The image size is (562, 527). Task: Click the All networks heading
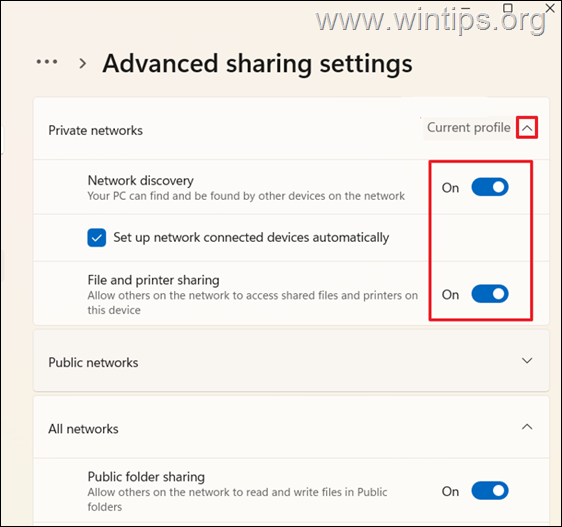pos(83,429)
